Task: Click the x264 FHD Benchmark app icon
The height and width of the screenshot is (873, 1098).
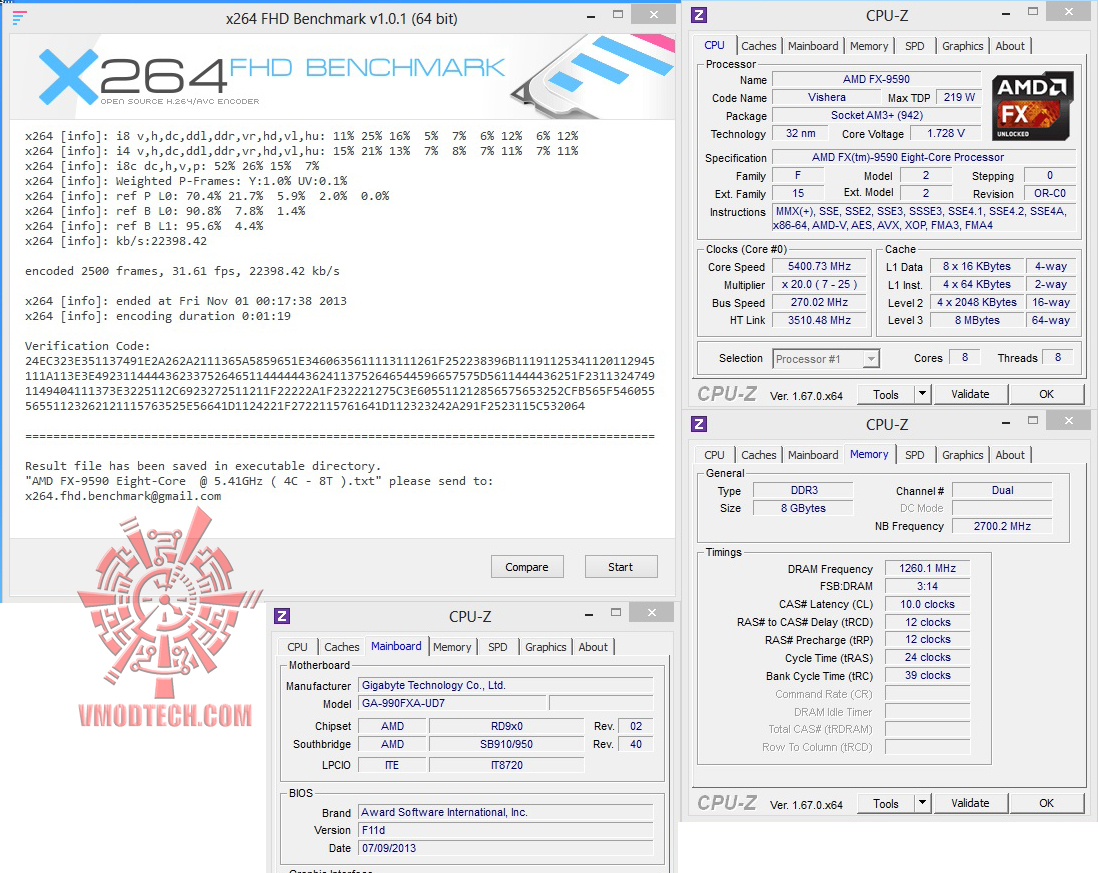Action: pos(20,18)
